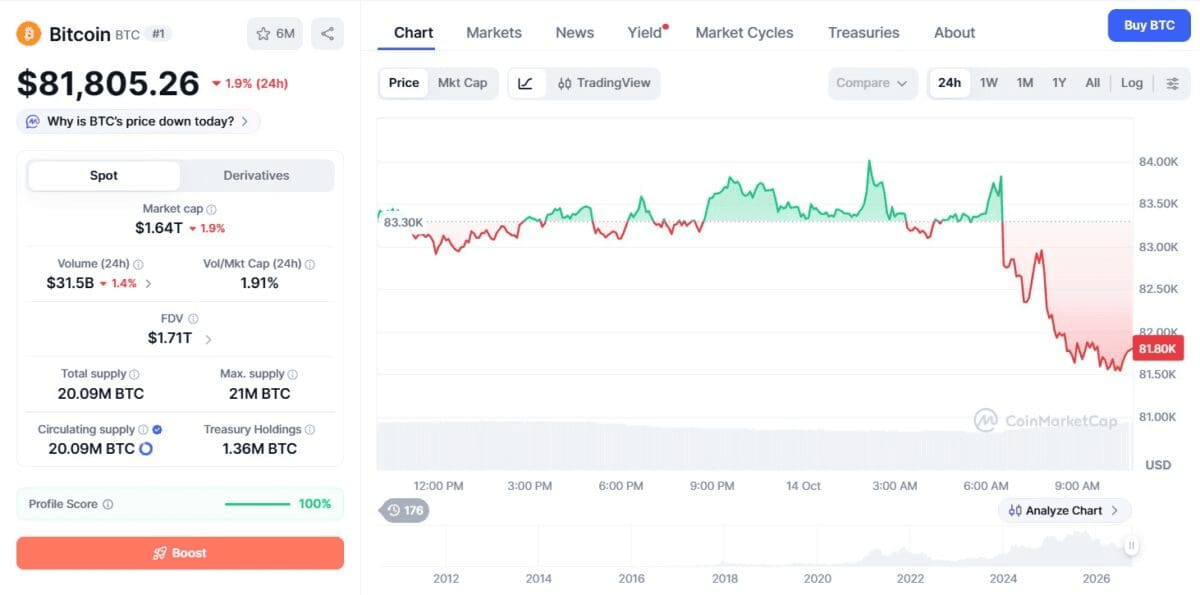
Task: Switch chart to Mkt Cap
Action: click(463, 83)
